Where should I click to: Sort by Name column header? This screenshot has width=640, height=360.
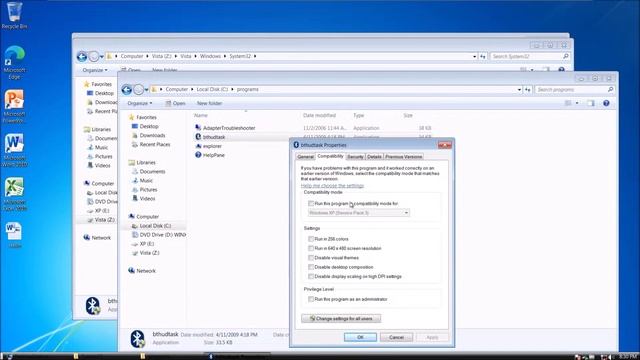(x=201, y=116)
